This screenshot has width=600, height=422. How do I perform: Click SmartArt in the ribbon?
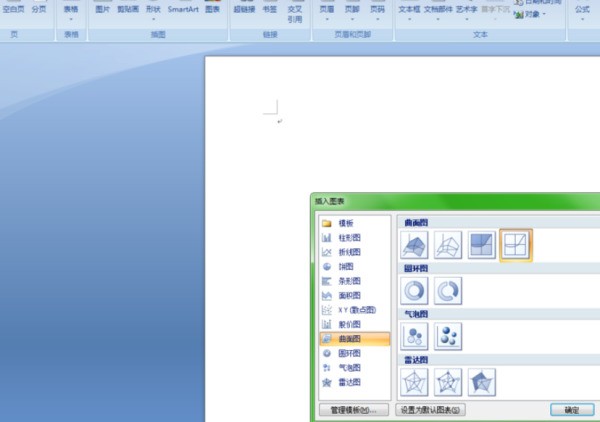[x=183, y=9]
